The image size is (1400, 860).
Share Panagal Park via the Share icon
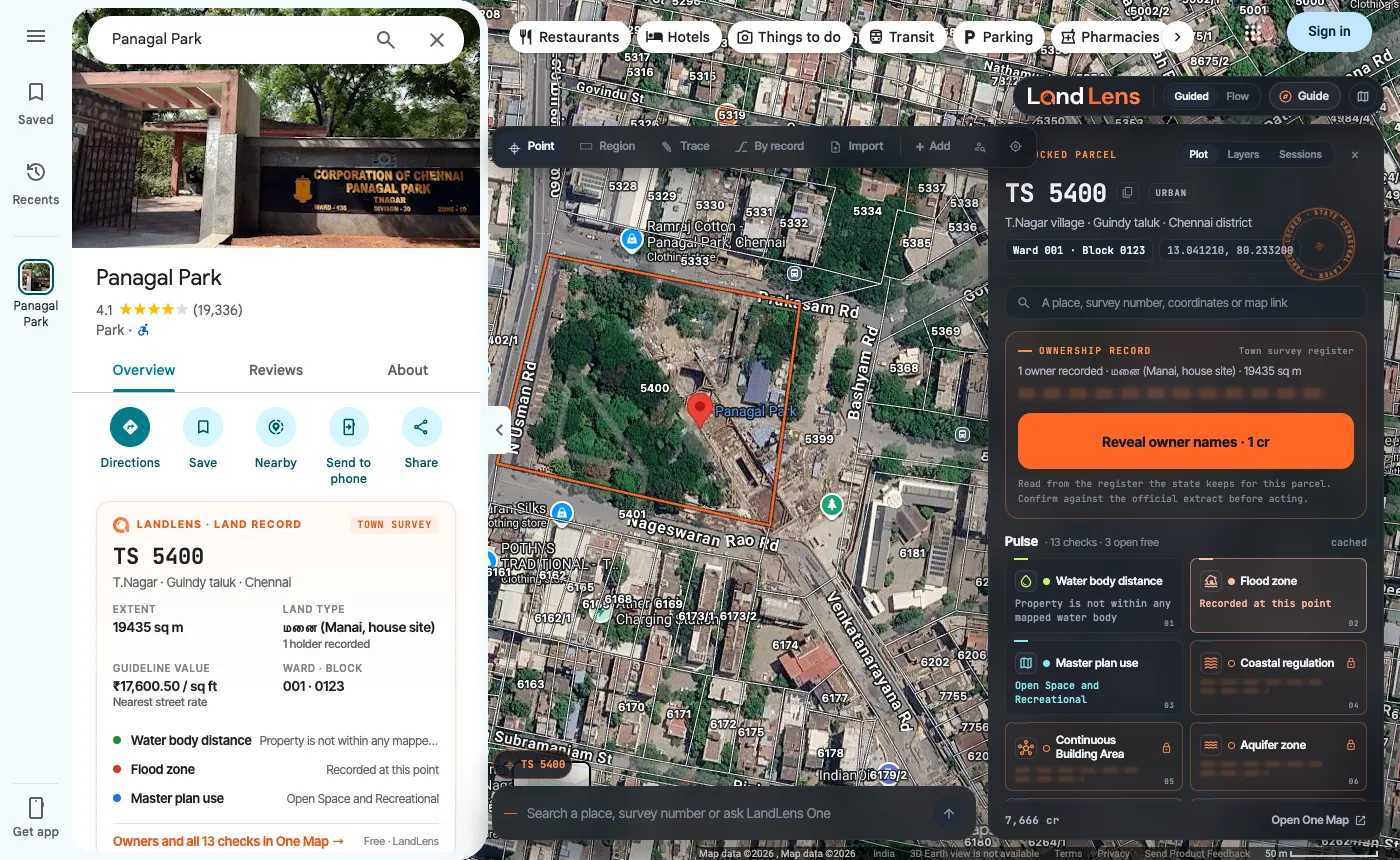[x=421, y=427]
